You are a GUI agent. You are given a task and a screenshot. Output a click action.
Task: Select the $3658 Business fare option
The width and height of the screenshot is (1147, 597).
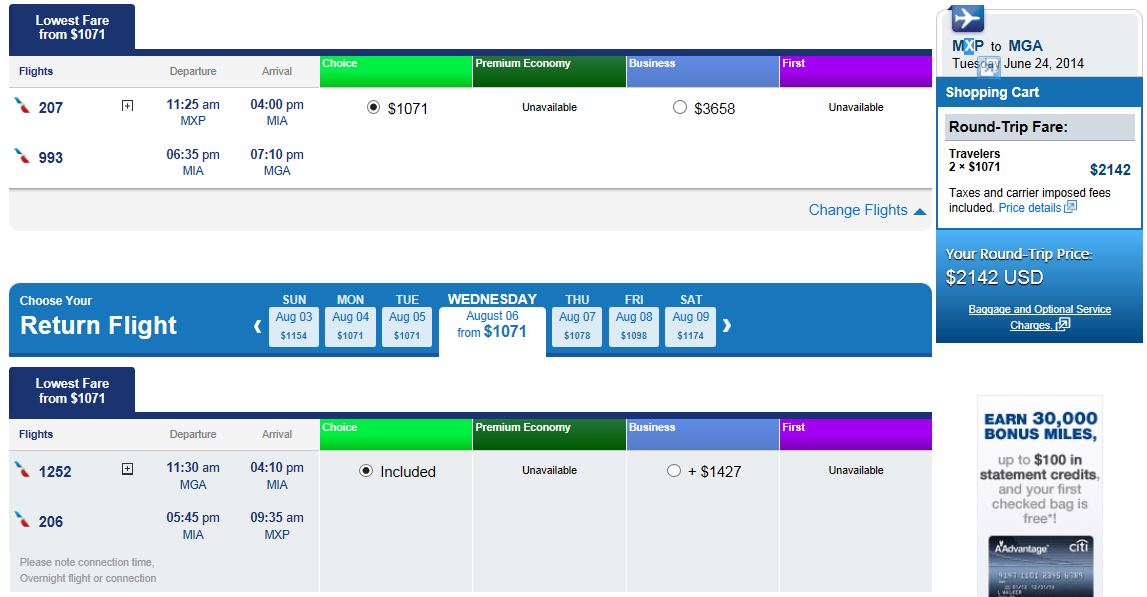click(x=680, y=108)
